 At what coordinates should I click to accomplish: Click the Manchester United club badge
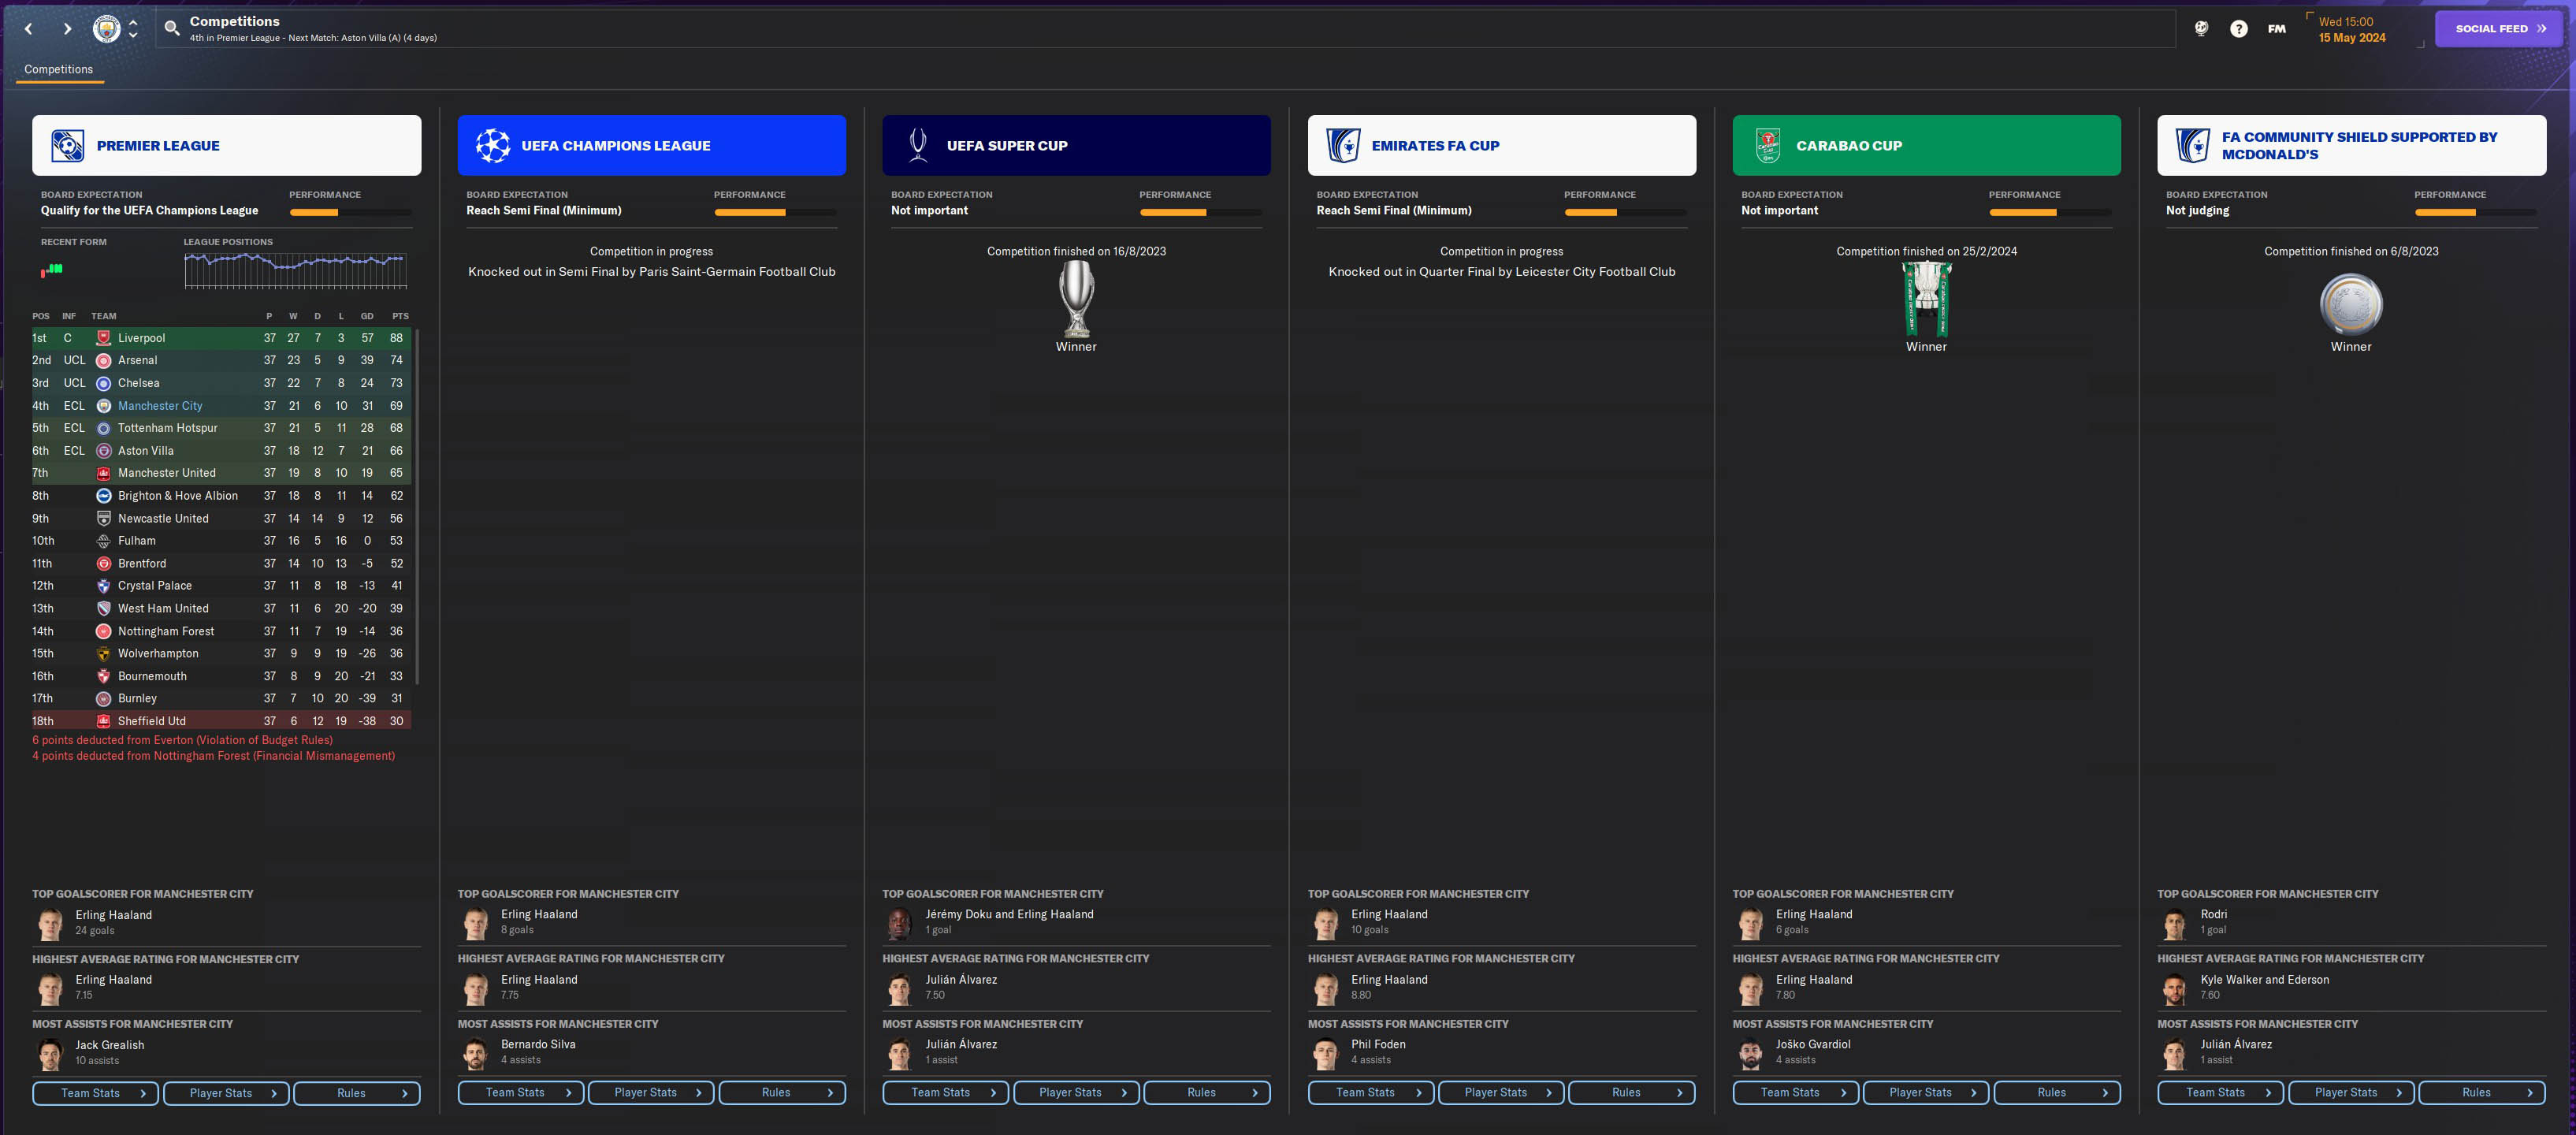pyautogui.click(x=103, y=473)
